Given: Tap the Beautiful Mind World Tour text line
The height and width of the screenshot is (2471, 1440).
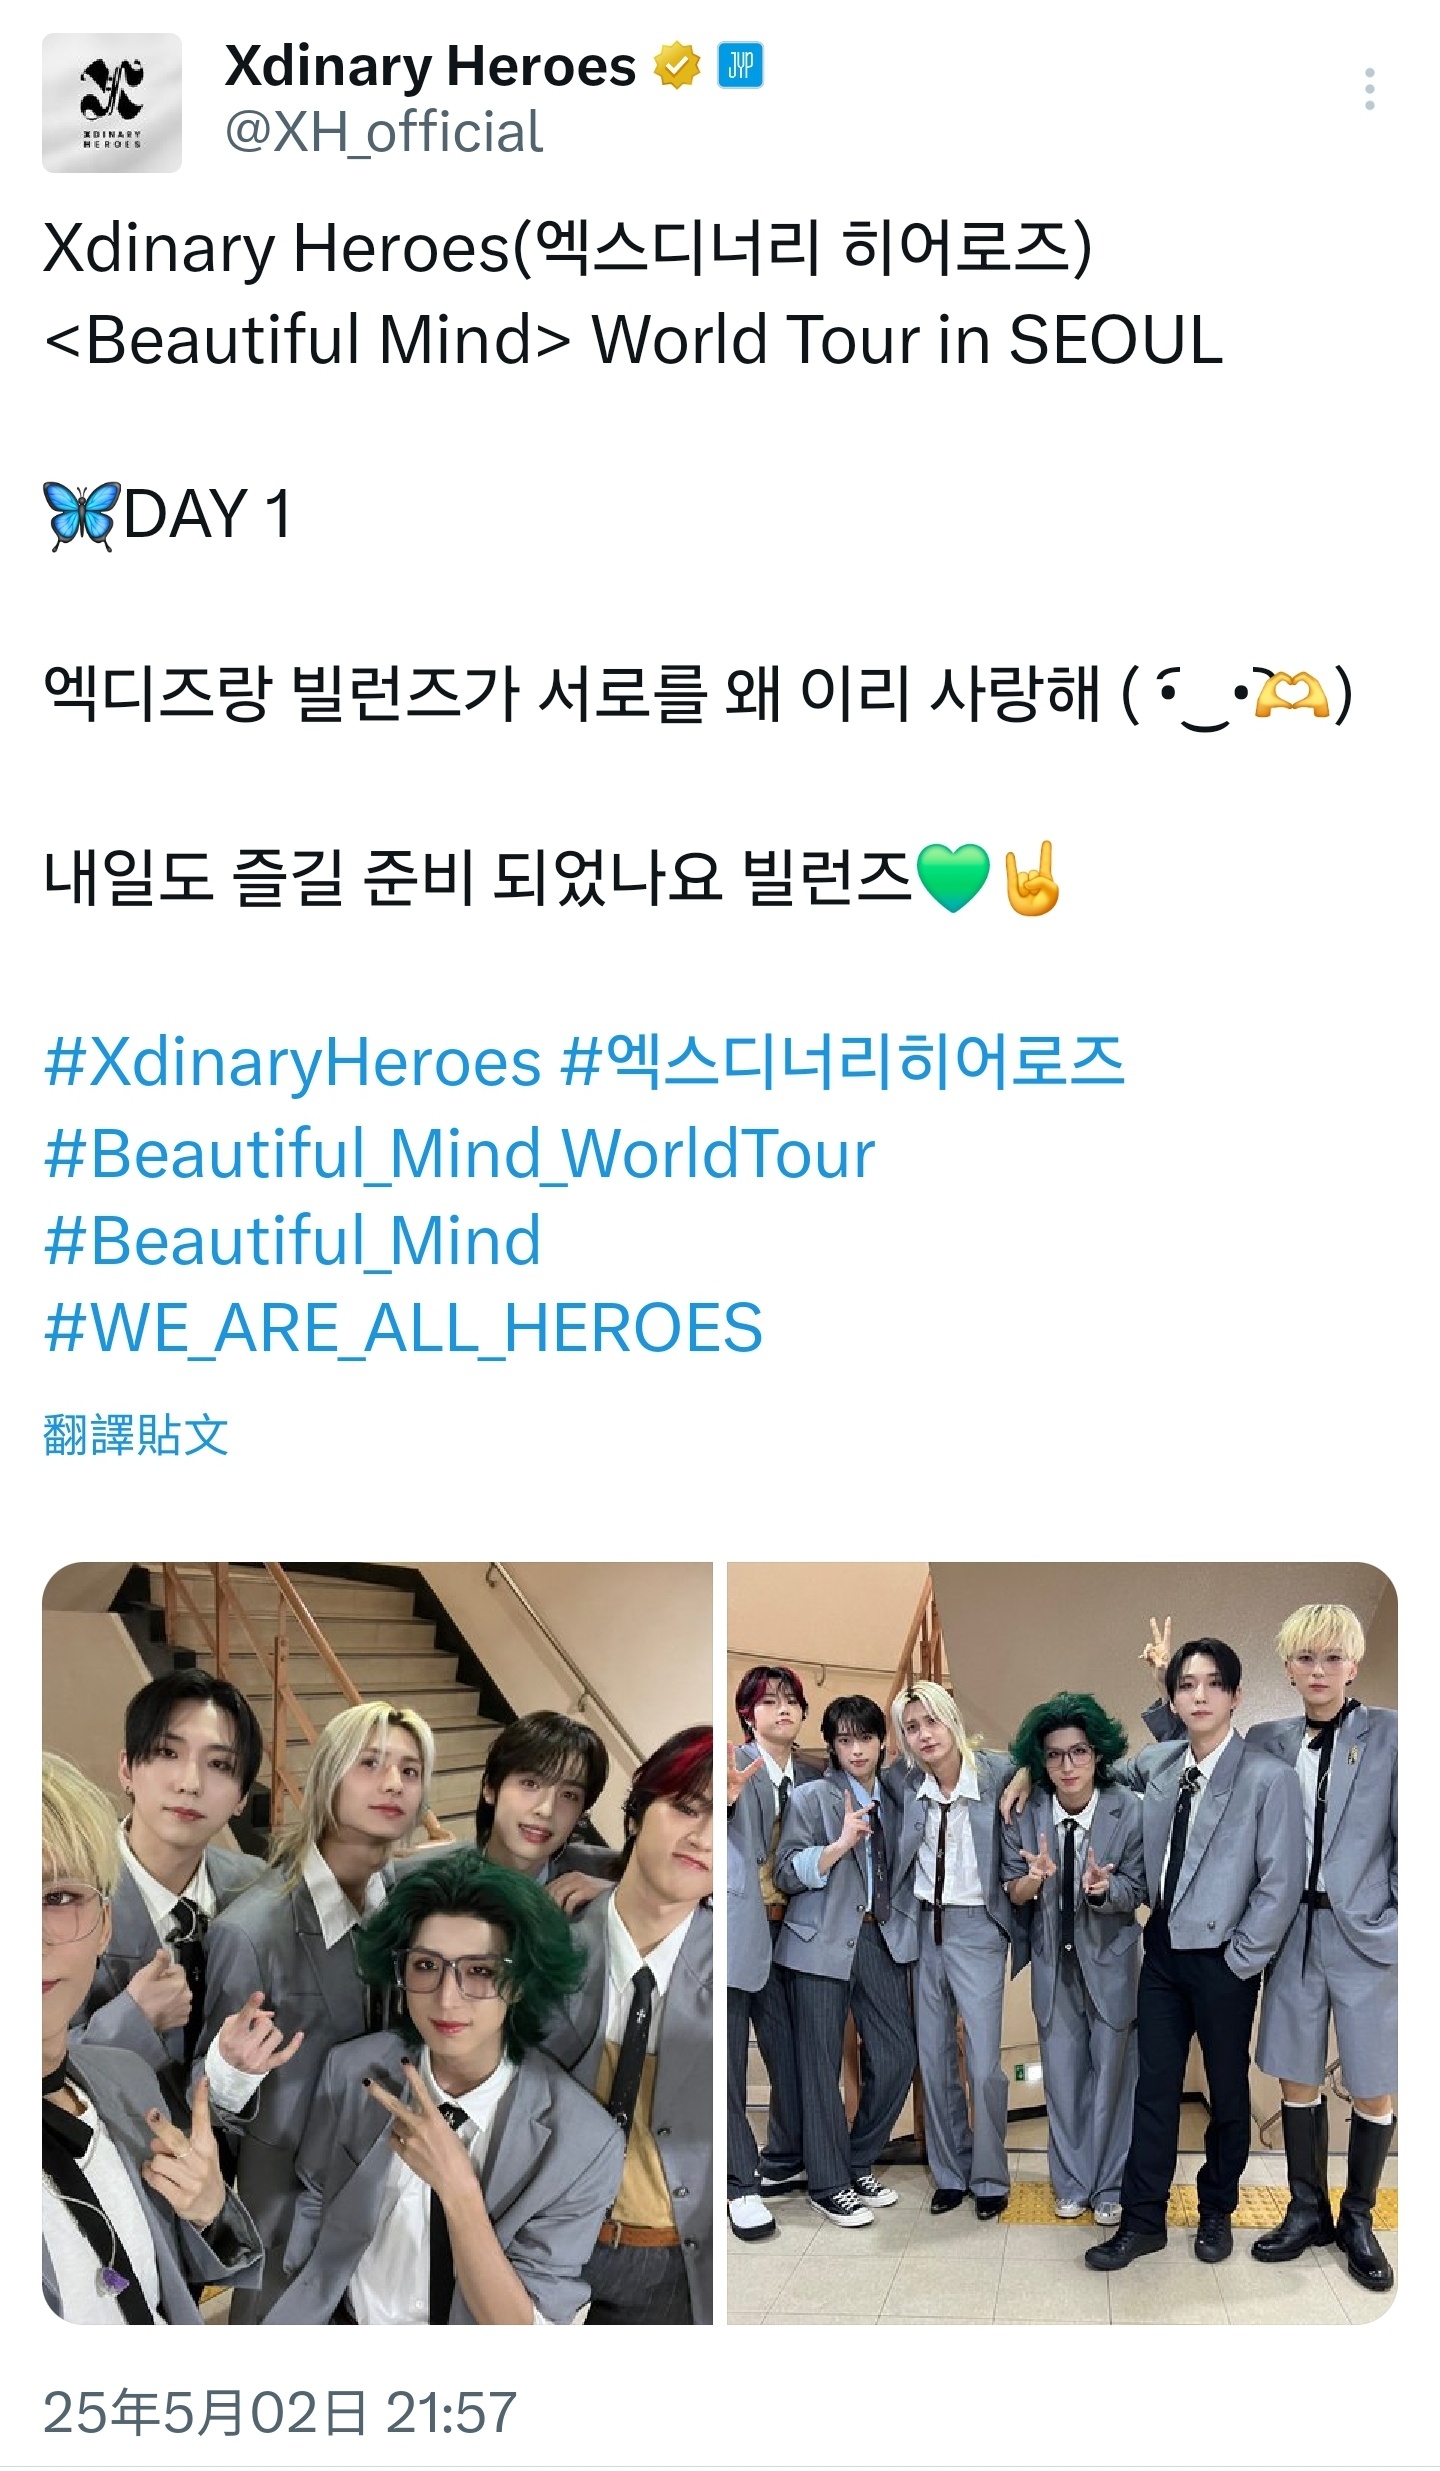Looking at the screenshot, I should [633, 339].
